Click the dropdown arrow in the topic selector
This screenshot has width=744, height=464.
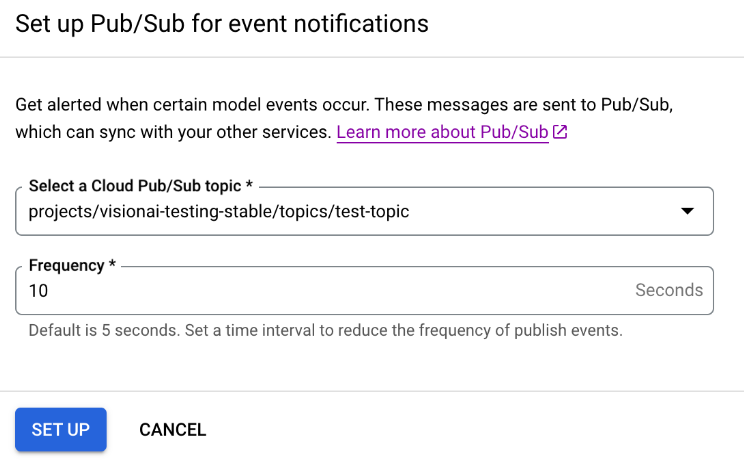pos(687,211)
